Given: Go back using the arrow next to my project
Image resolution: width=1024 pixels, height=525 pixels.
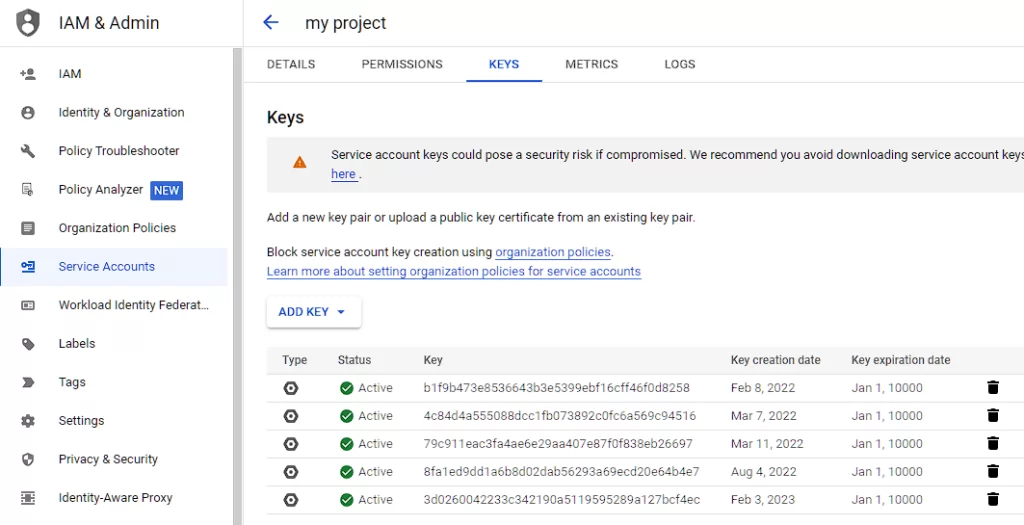Looking at the screenshot, I should coord(270,22).
